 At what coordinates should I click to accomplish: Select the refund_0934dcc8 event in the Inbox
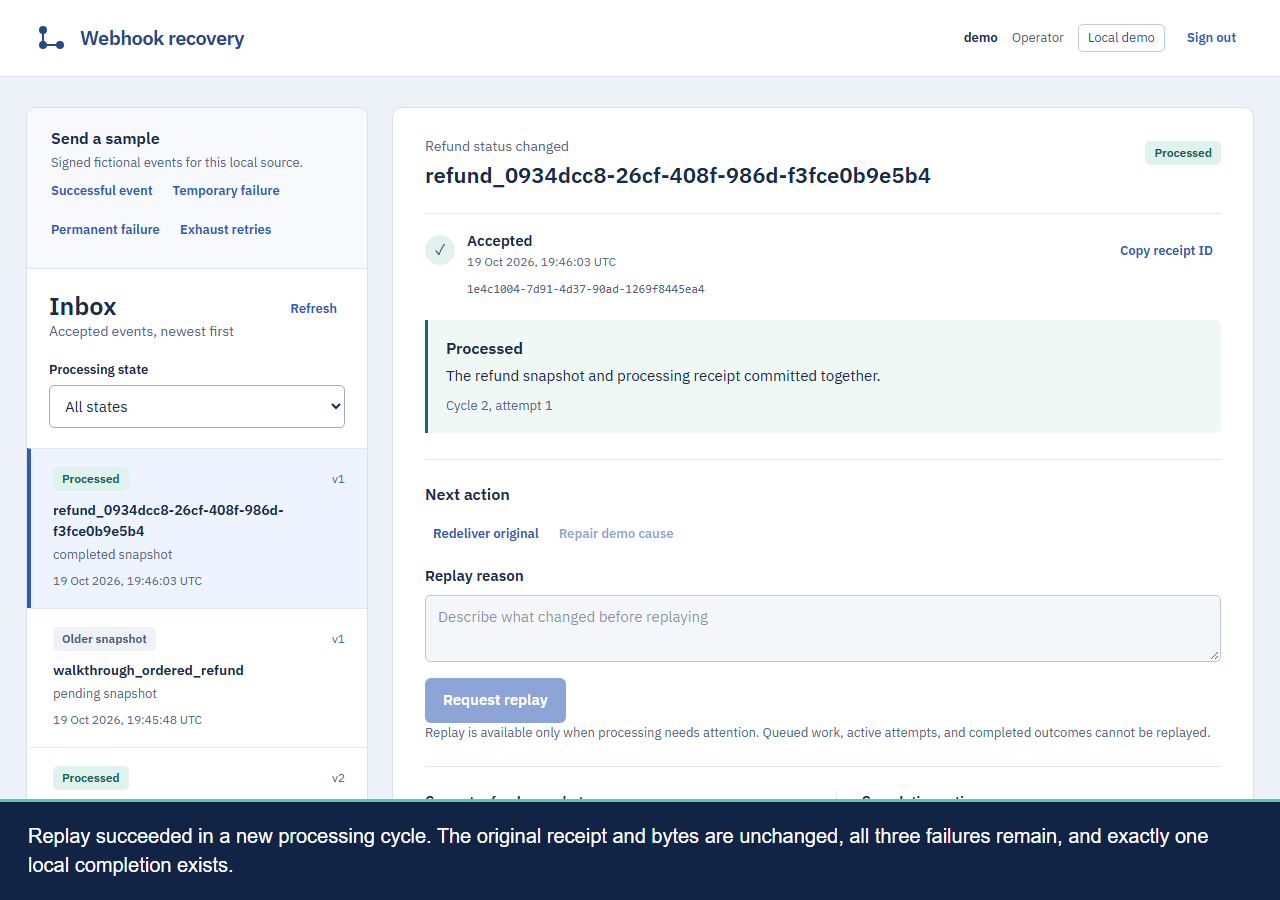[x=198, y=529]
